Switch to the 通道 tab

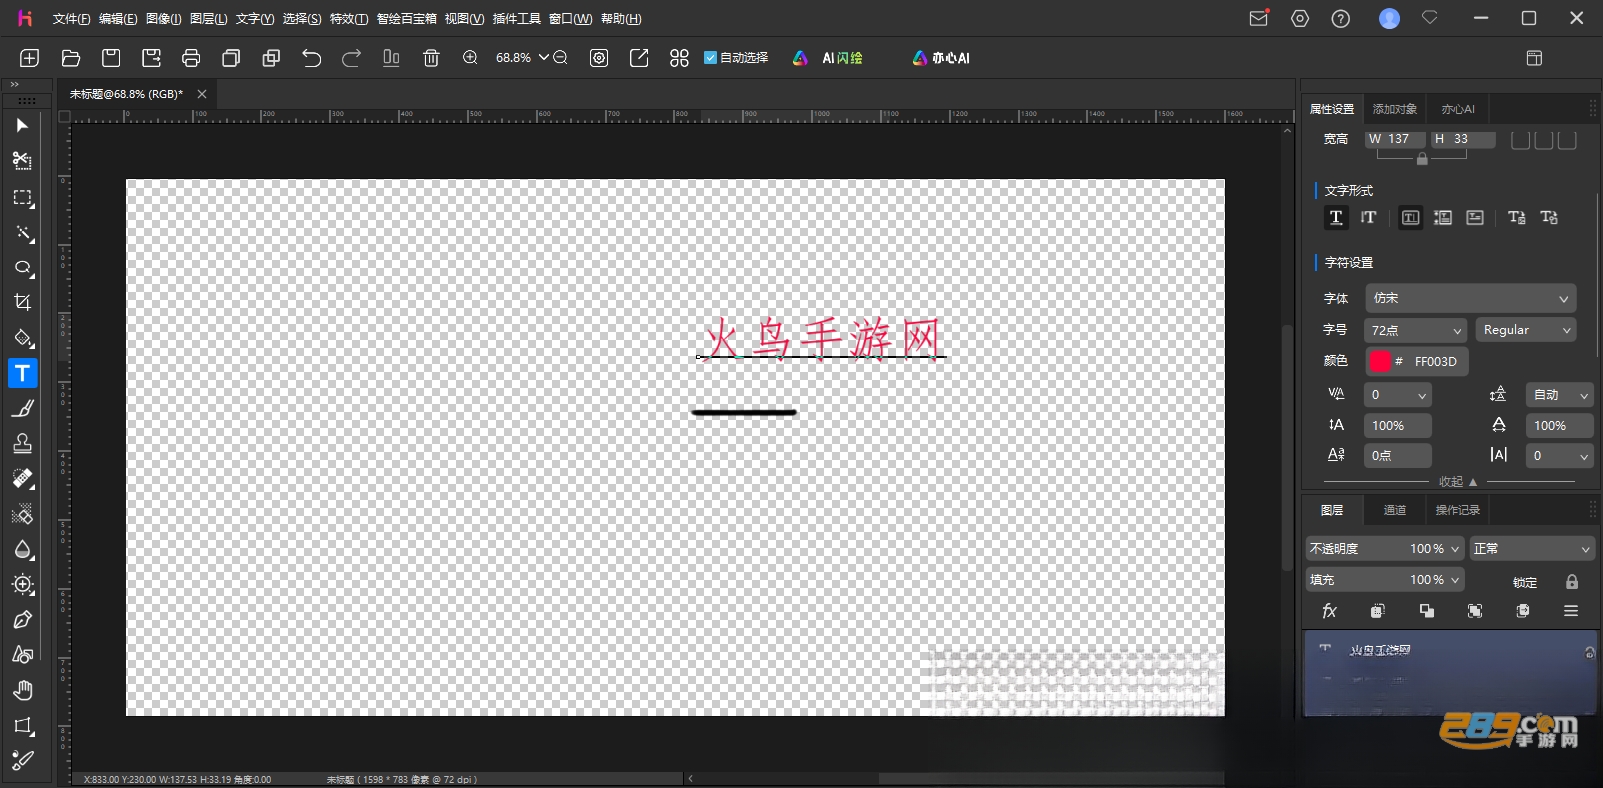click(1394, 510)
